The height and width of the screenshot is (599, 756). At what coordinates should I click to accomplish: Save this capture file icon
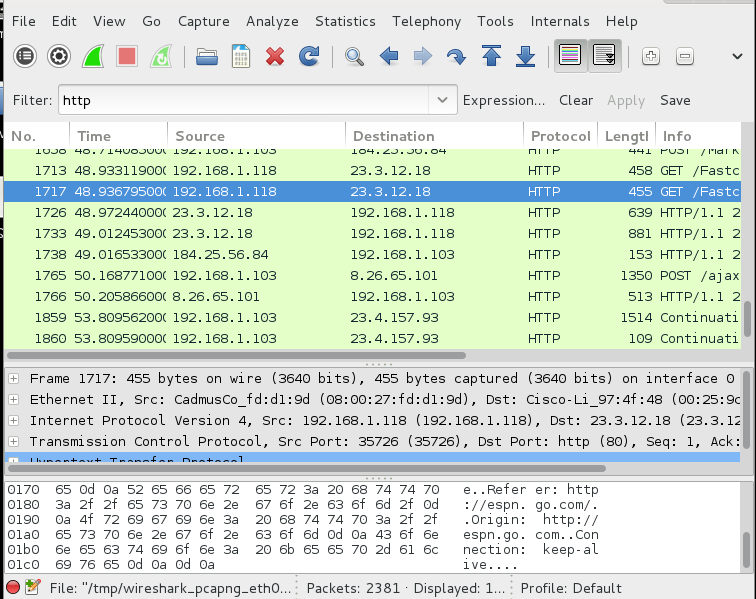(x=241, y=56)
